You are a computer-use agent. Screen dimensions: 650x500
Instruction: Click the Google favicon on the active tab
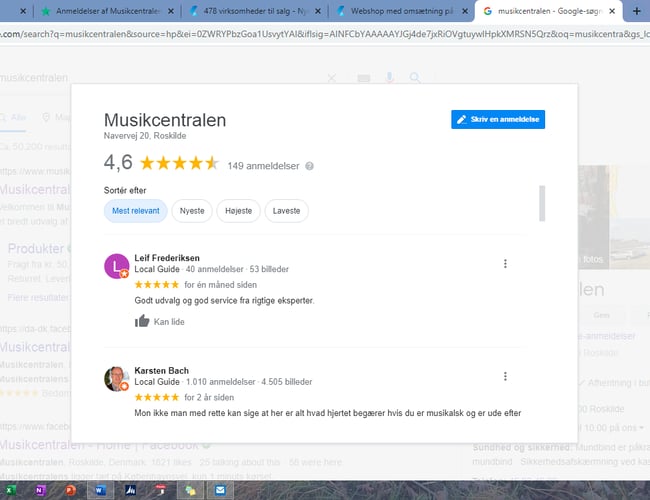(x=488, y=11)
